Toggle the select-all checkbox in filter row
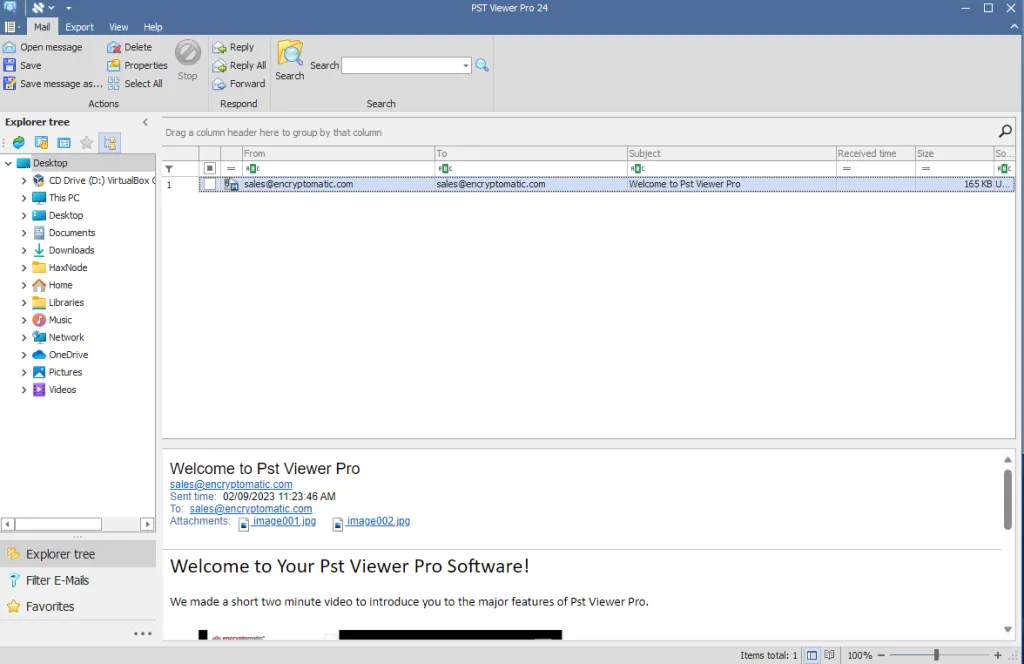Screen dimensions: 1024x664 (x=210, y=168)
